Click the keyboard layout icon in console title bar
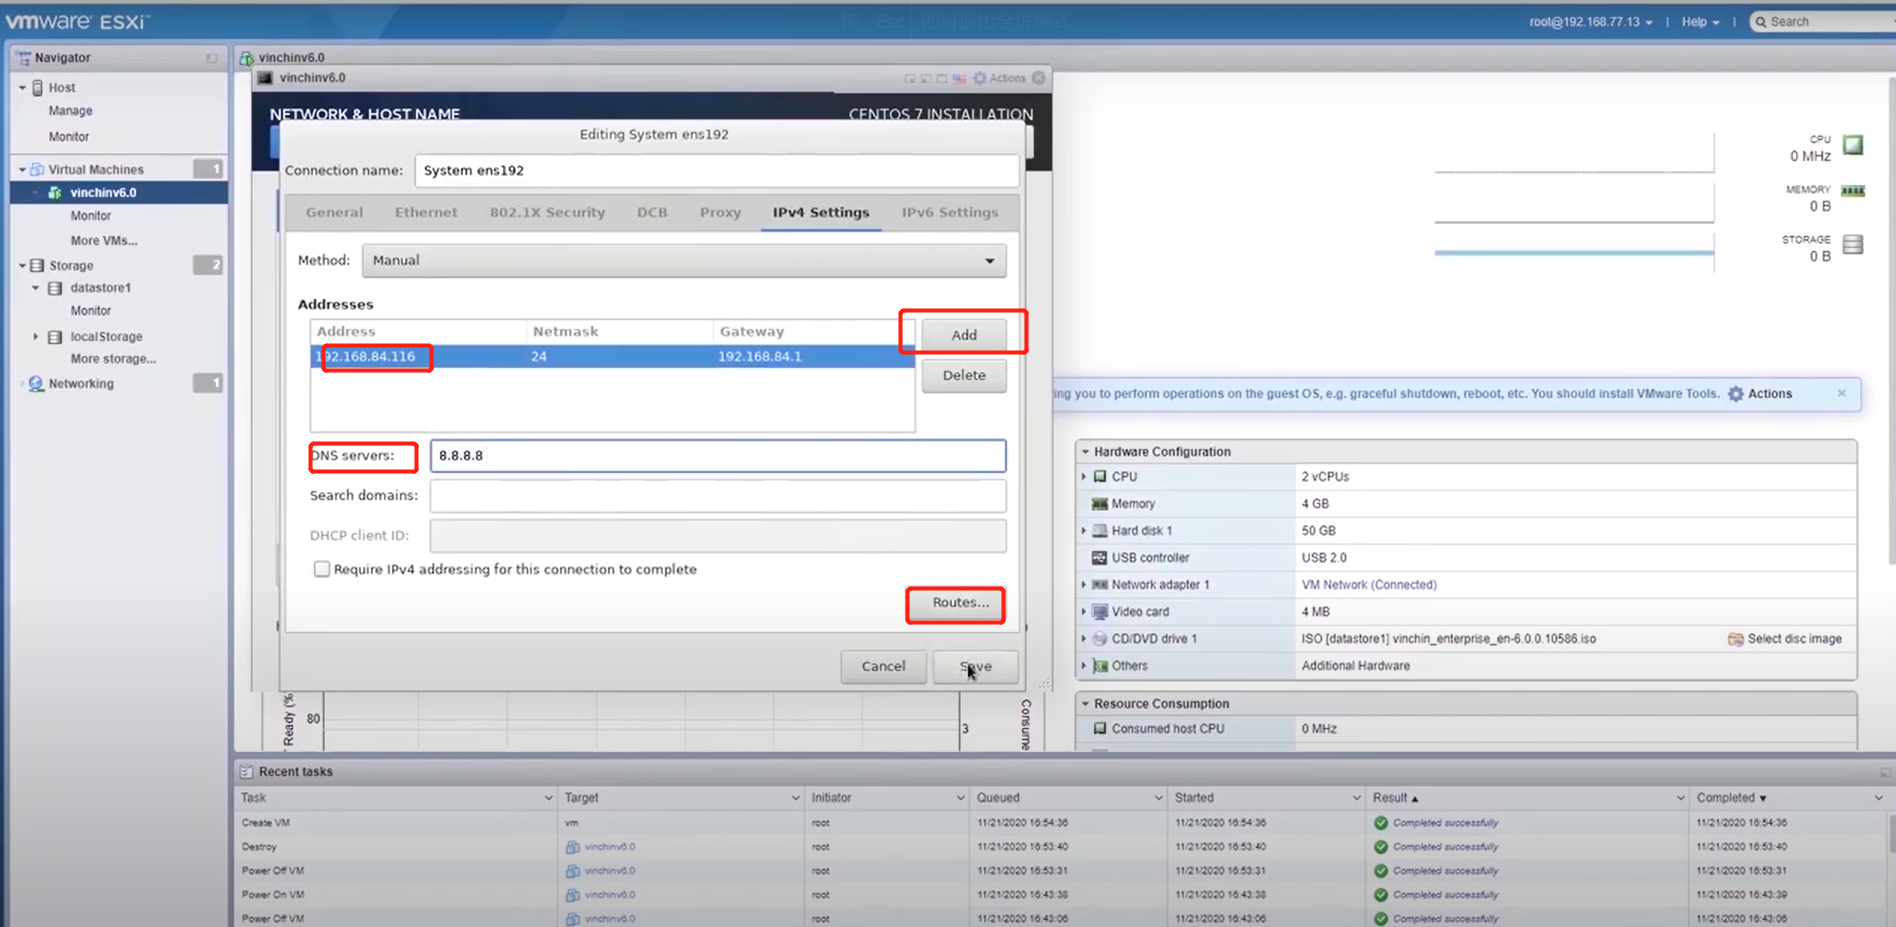Screen dimensions: 1896x927 (960, 78)
